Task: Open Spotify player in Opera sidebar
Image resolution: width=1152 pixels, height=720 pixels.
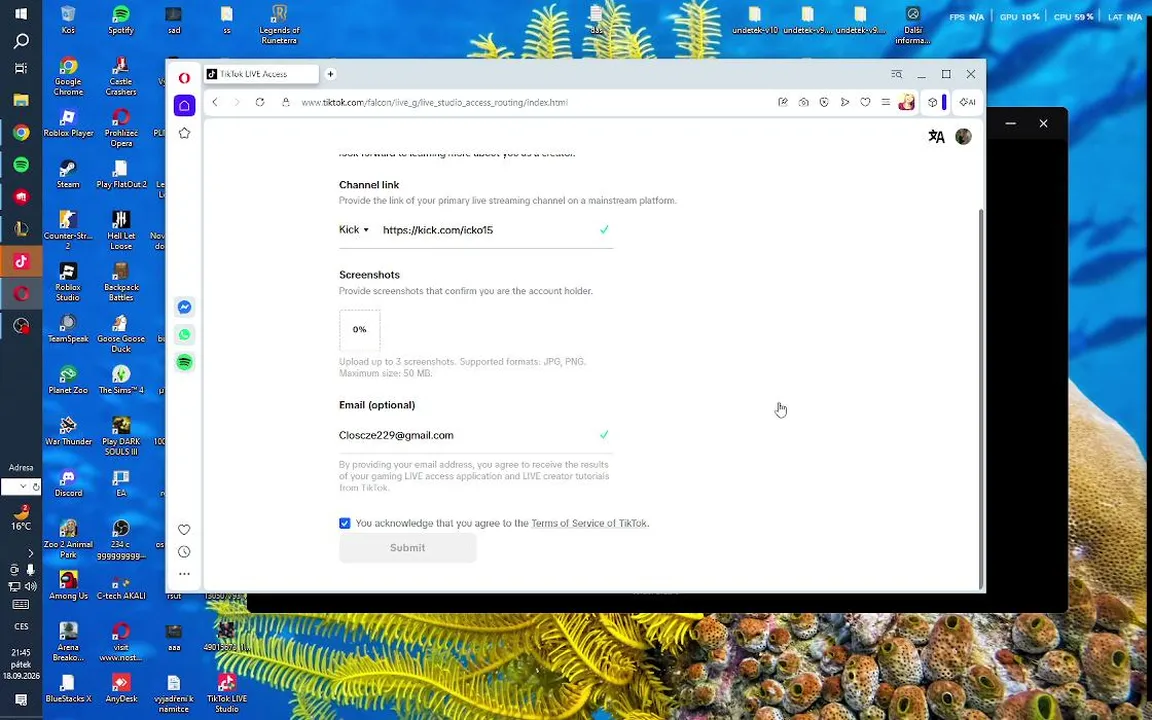Action: coord(184,362)
